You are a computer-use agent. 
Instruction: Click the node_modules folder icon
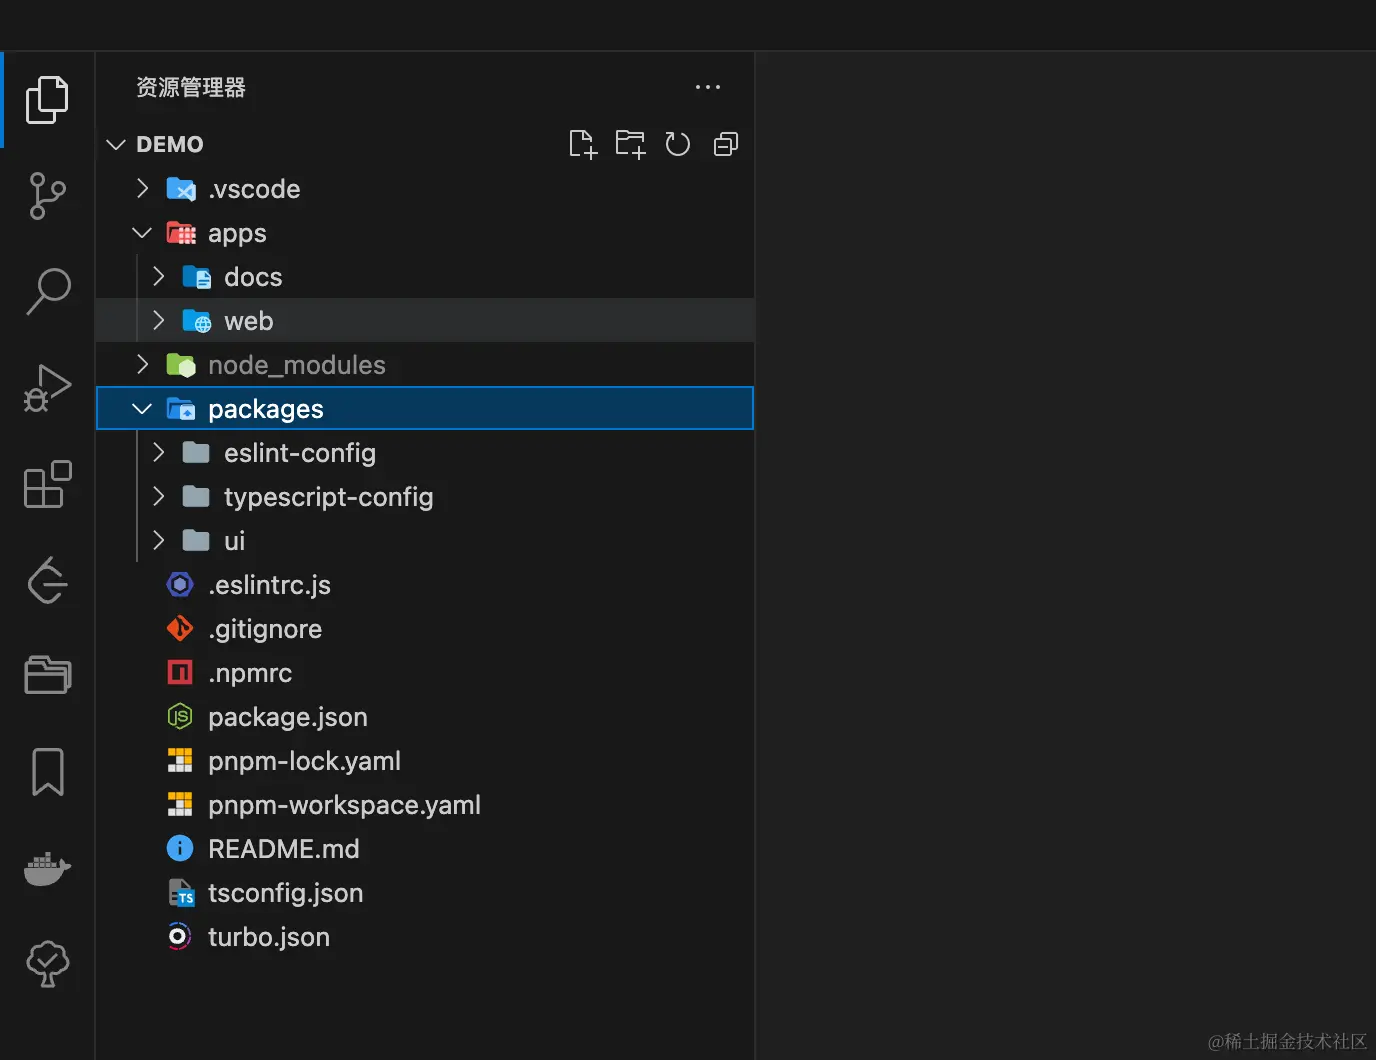coord(181,364)
